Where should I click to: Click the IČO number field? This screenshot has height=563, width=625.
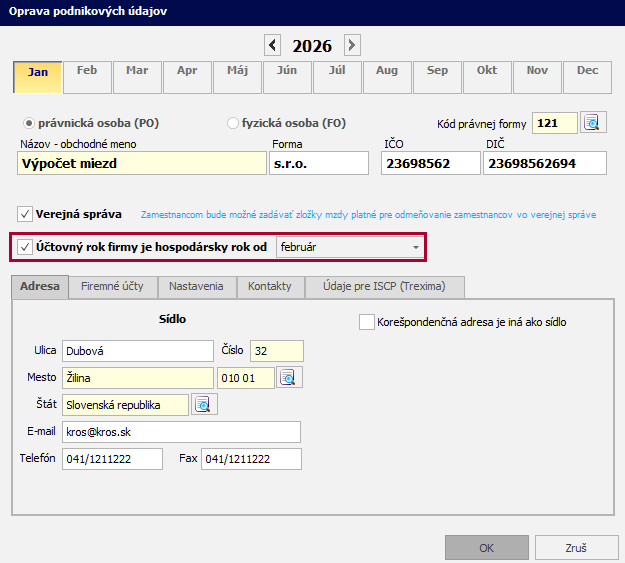(x=430, y=164)
